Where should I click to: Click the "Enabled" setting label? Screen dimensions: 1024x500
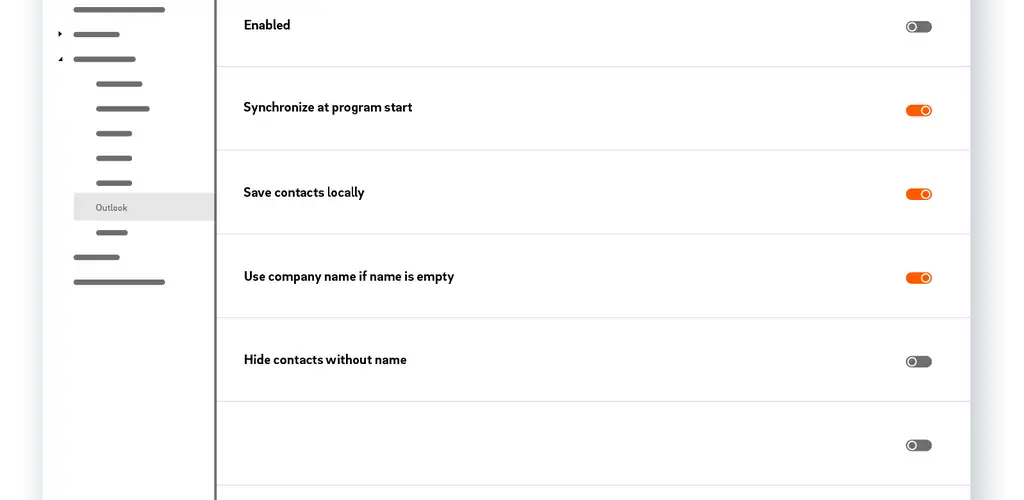point(267,25)
